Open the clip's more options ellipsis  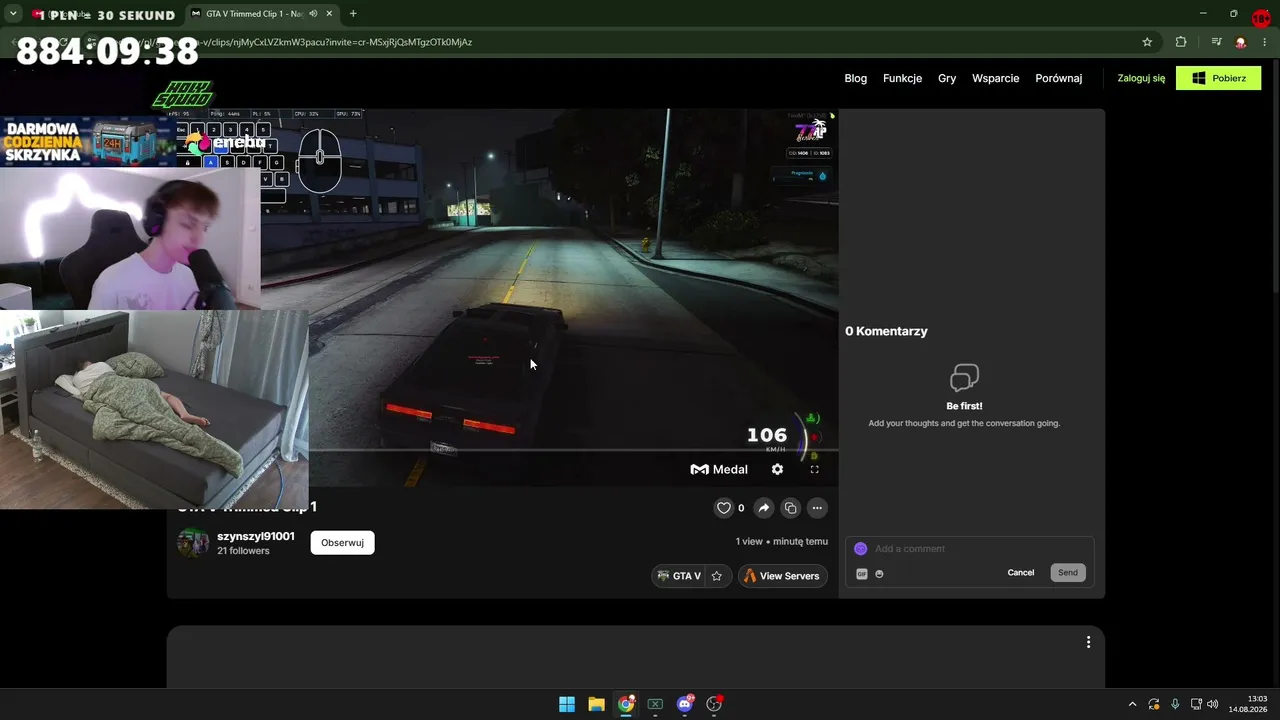click(817, 508)
